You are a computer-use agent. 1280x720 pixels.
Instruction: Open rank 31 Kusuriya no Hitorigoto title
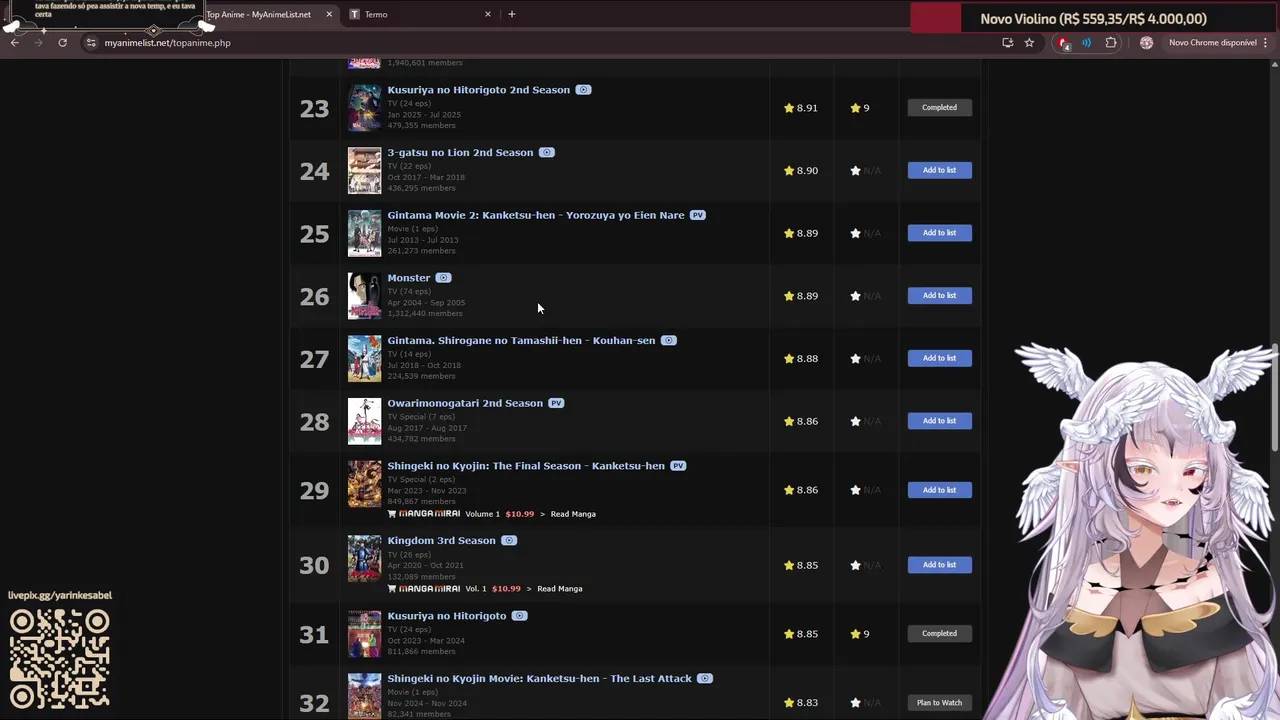point(446,616)
